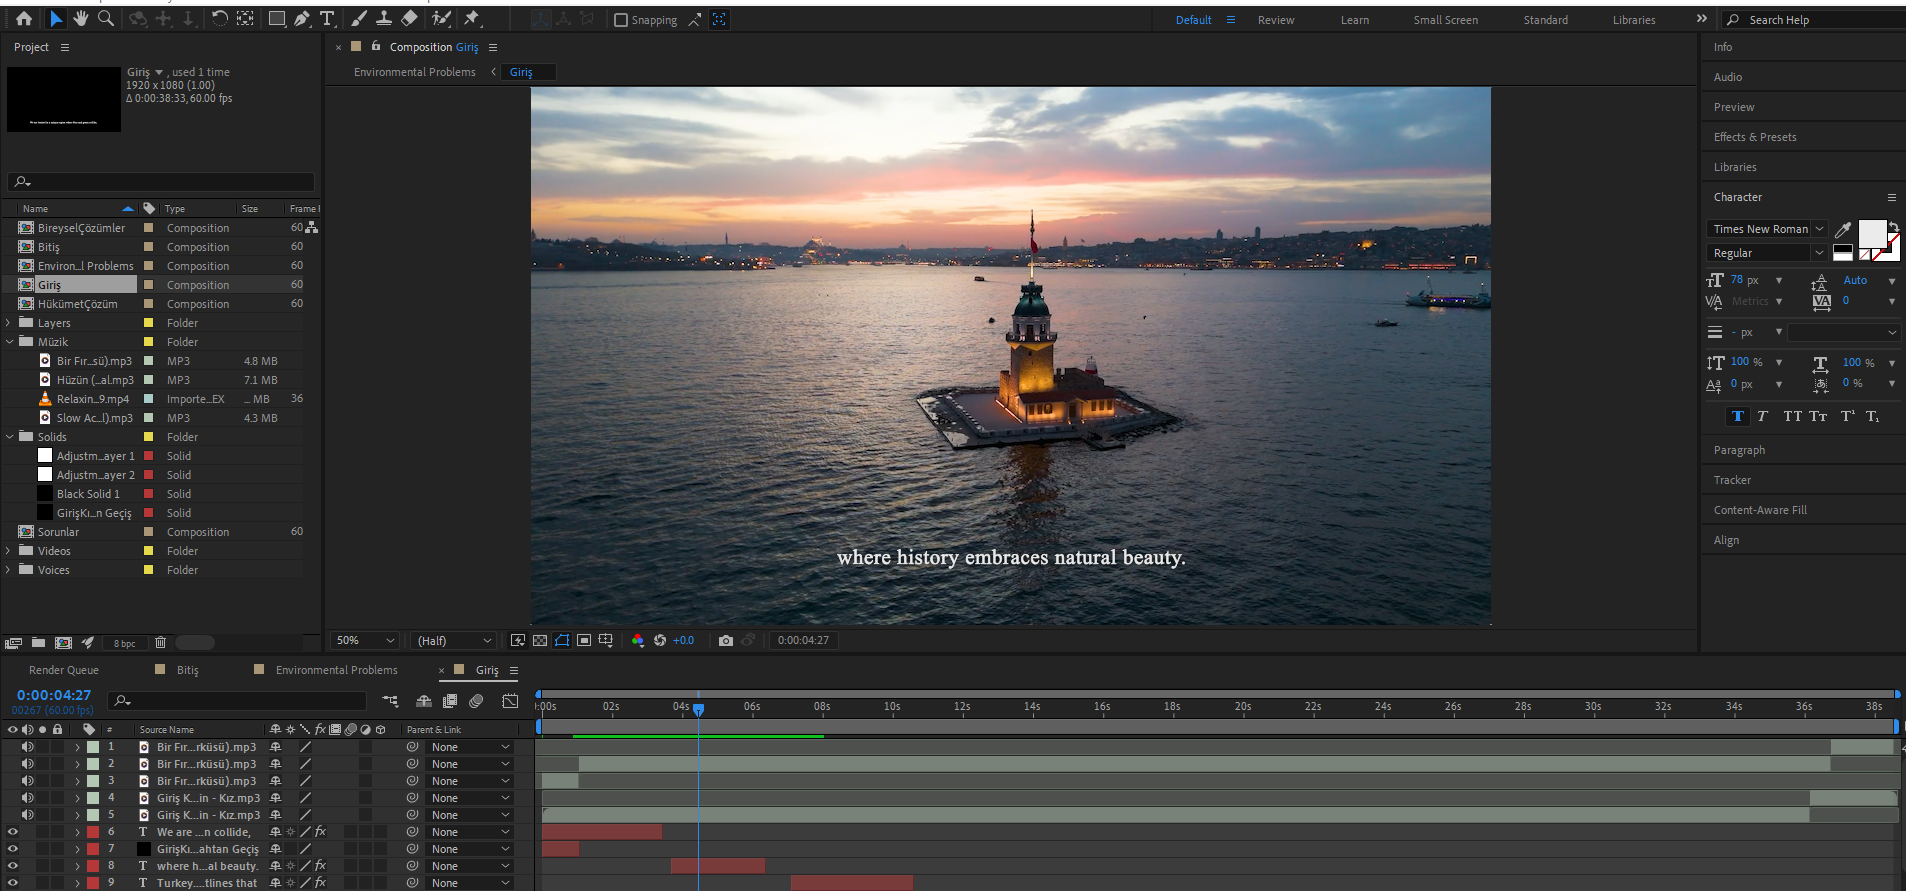
Task: Select the Zoom tool in the toolbar
Action: [106, 19]
